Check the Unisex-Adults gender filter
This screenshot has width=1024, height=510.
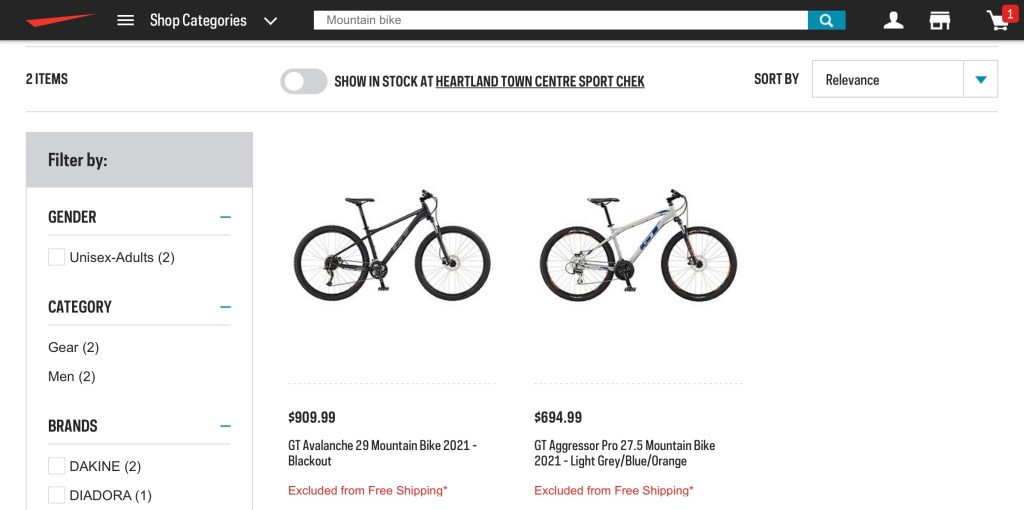(57, 257)
